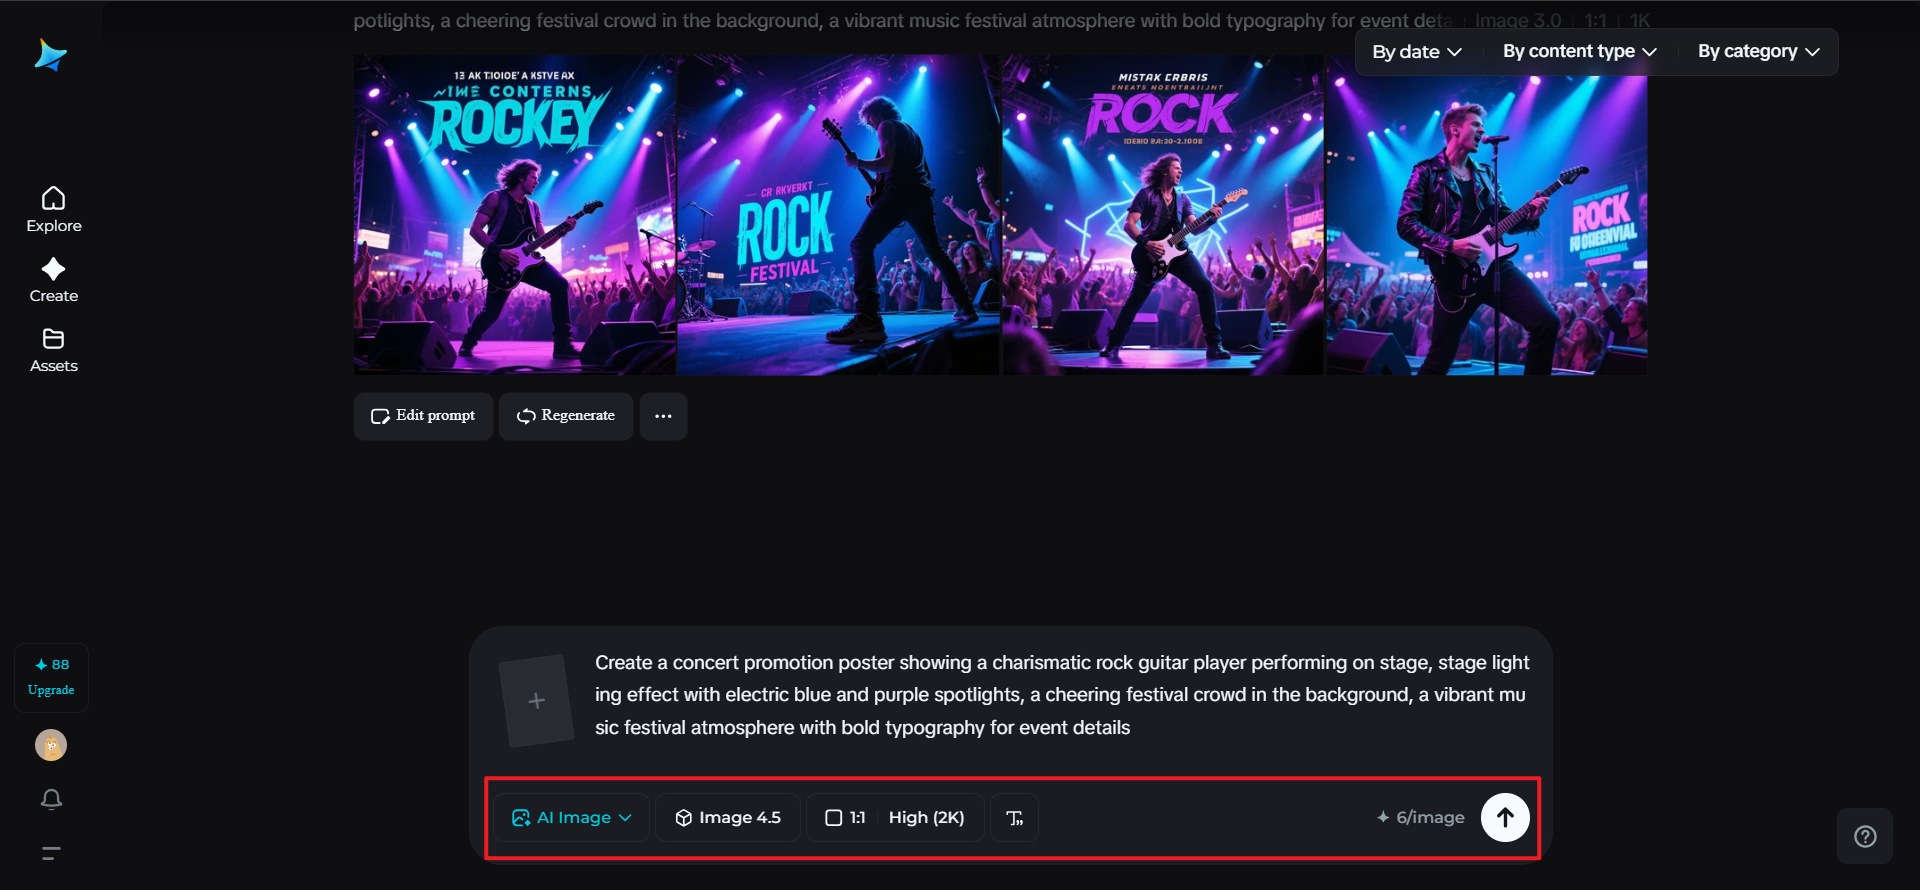Viewport: 1920px width, 890px height.
Task: Open the more options ellipsis menu
Action: pyautogui.click(x=663, y=416)
